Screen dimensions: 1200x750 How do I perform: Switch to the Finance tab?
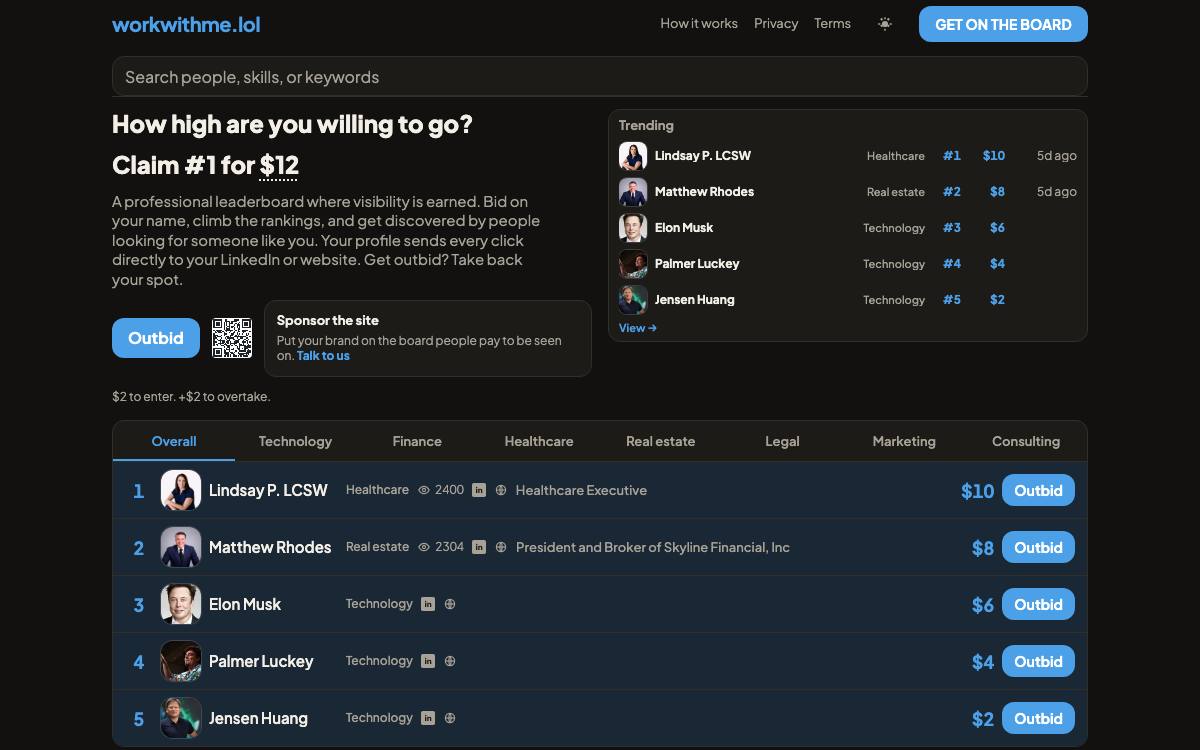[x=417, y=441]
